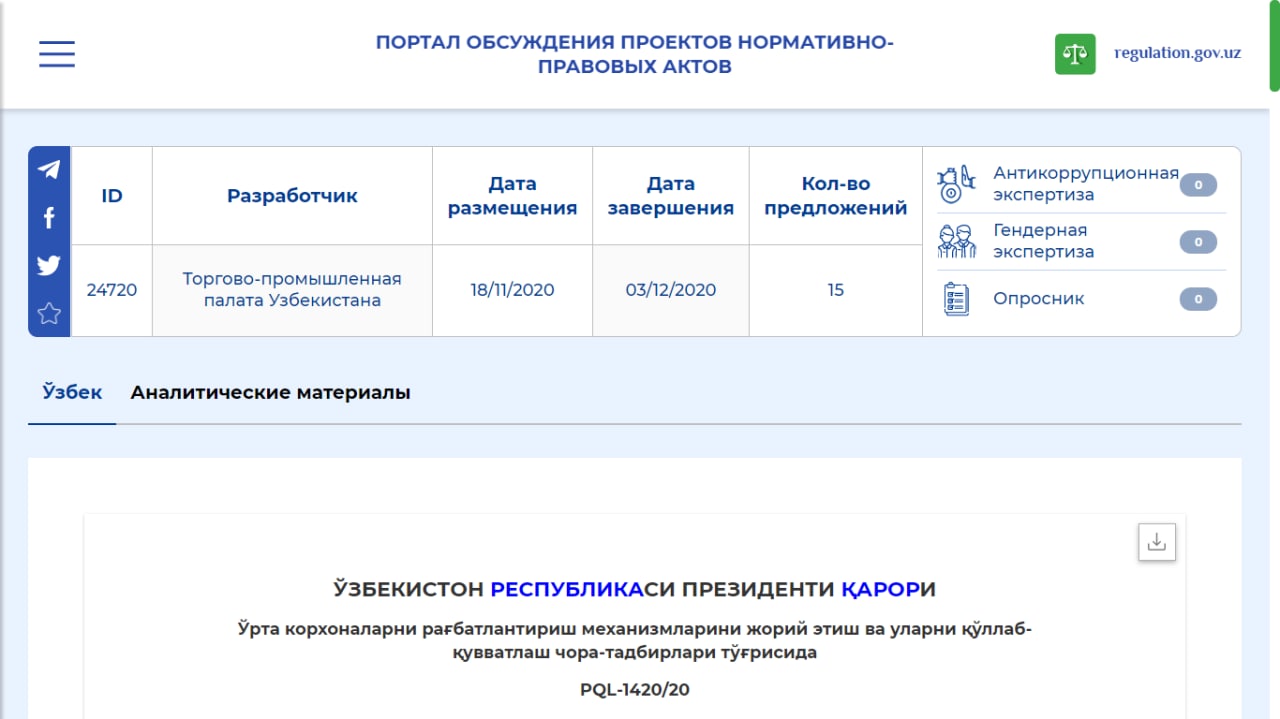The width and height of the screenshot is (1280, 719).
Task: Open the regulation.gov.uz site link
Action: click(1178, 53)
